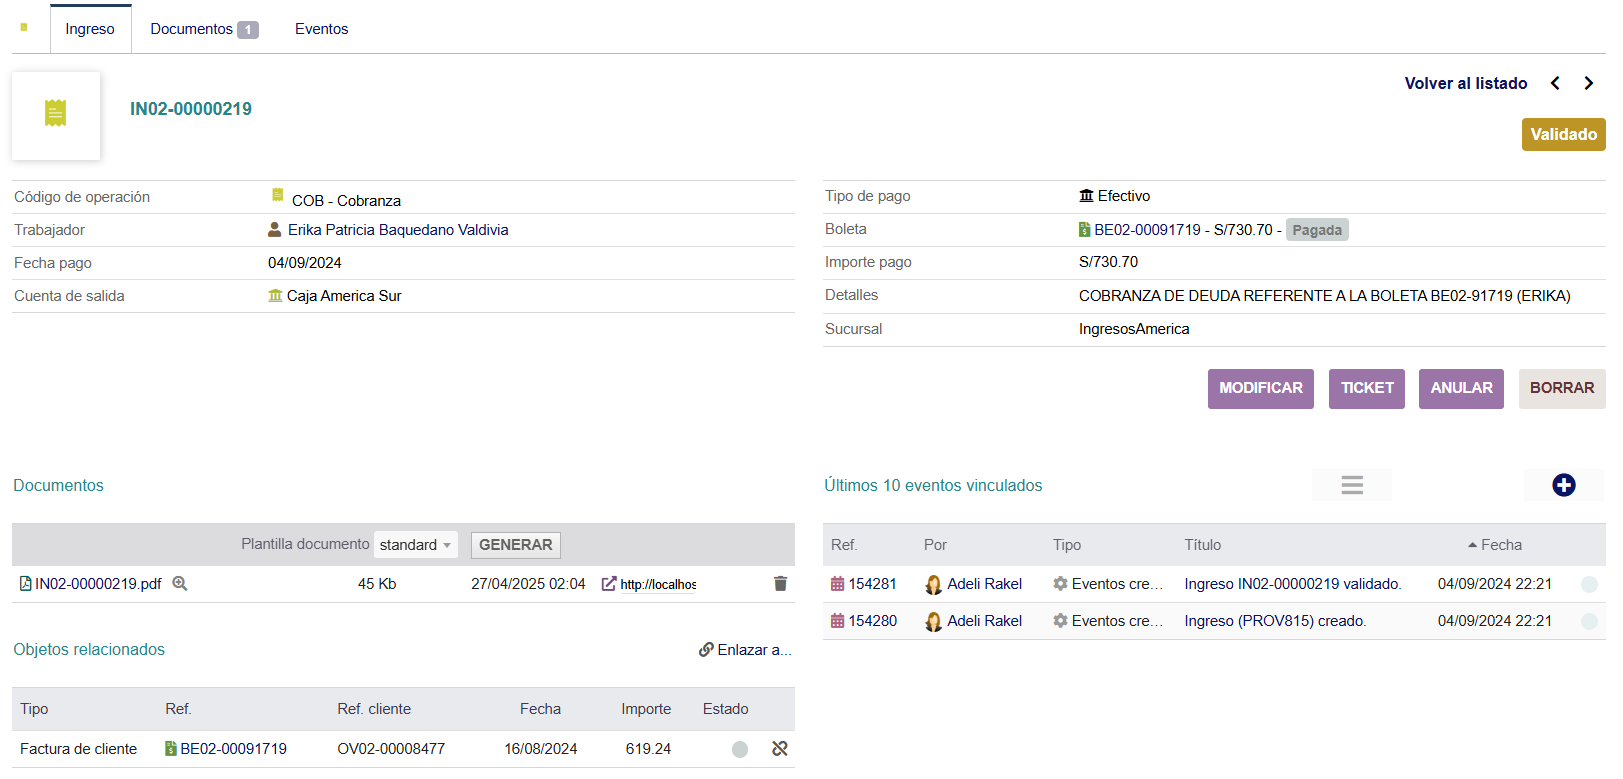Open the events list hamburger menu icon
Screen dimensions: 1623x779
[x=1352, y=485]
